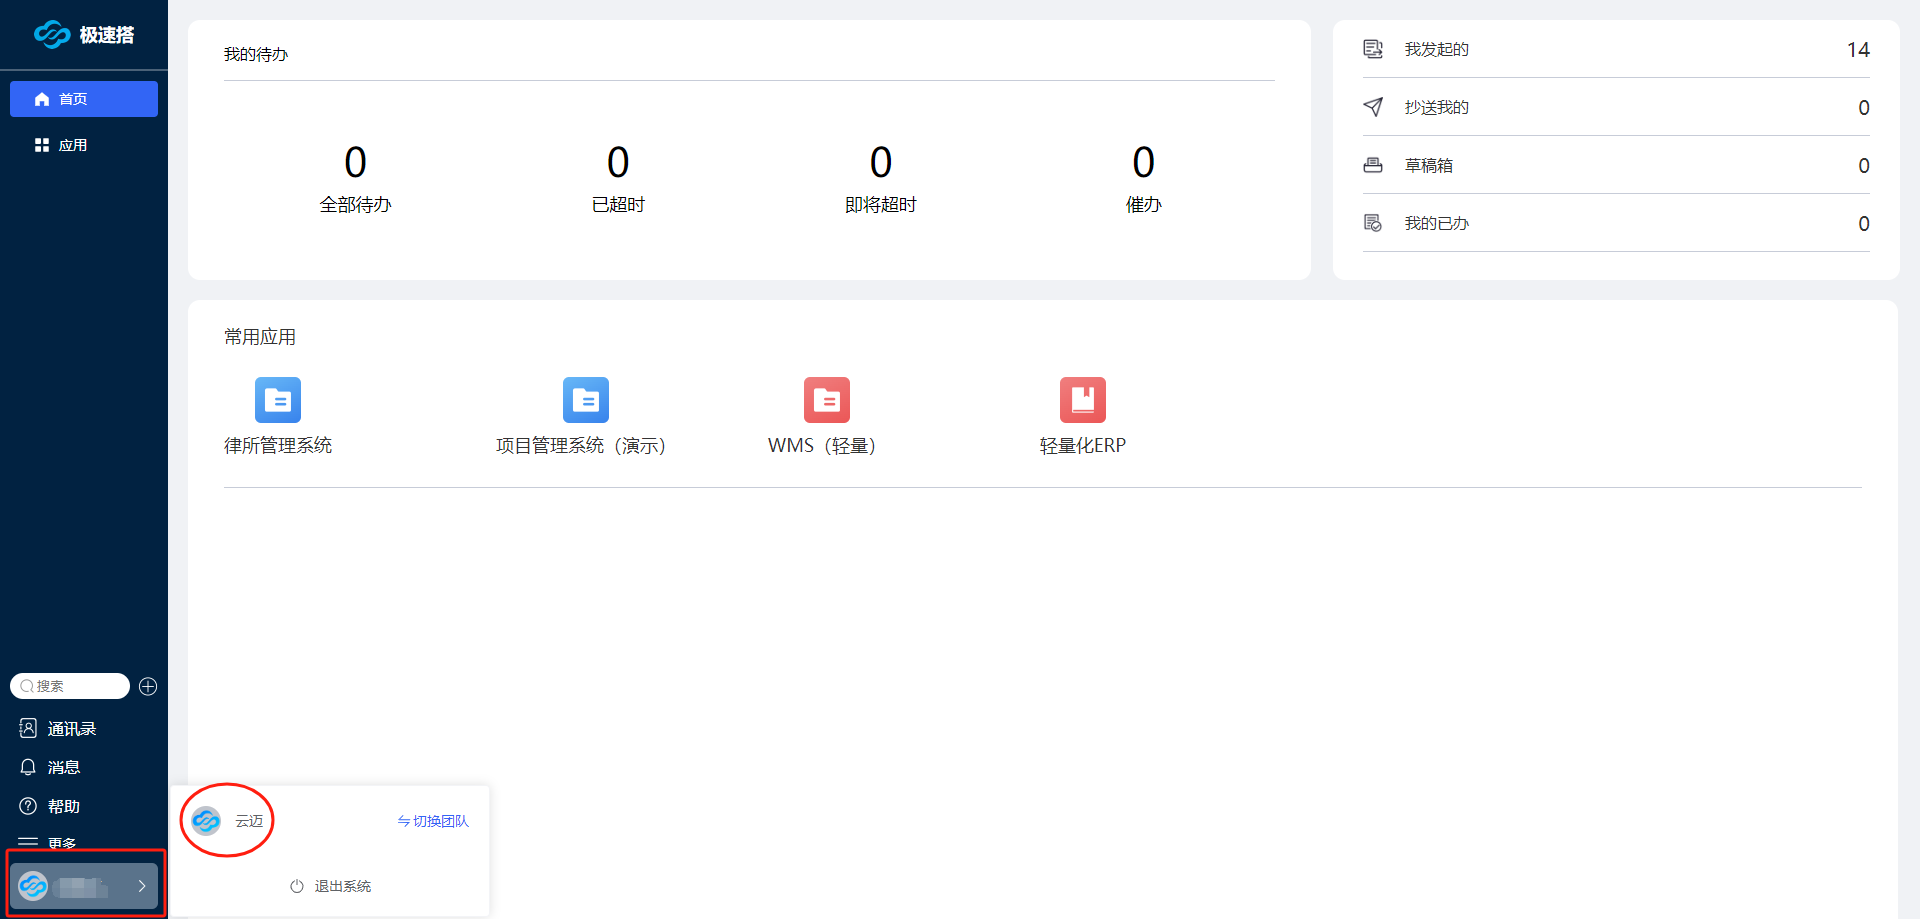Click the 极速搭 logo in sidebar header
This screenshot has width=1920, height=919.
coord(84,35)
